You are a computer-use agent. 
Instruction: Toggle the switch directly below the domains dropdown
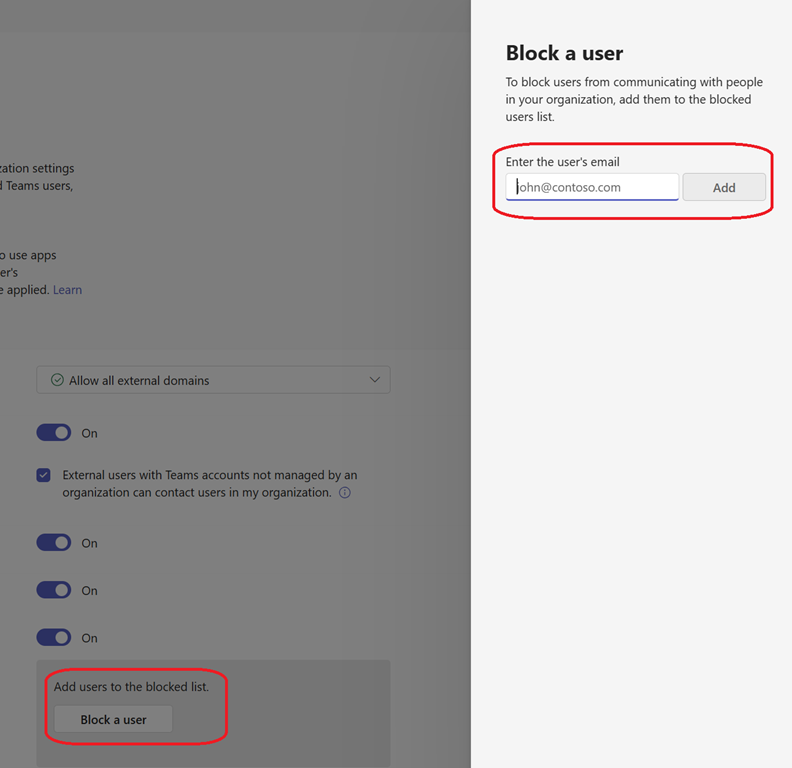(54, 433)
